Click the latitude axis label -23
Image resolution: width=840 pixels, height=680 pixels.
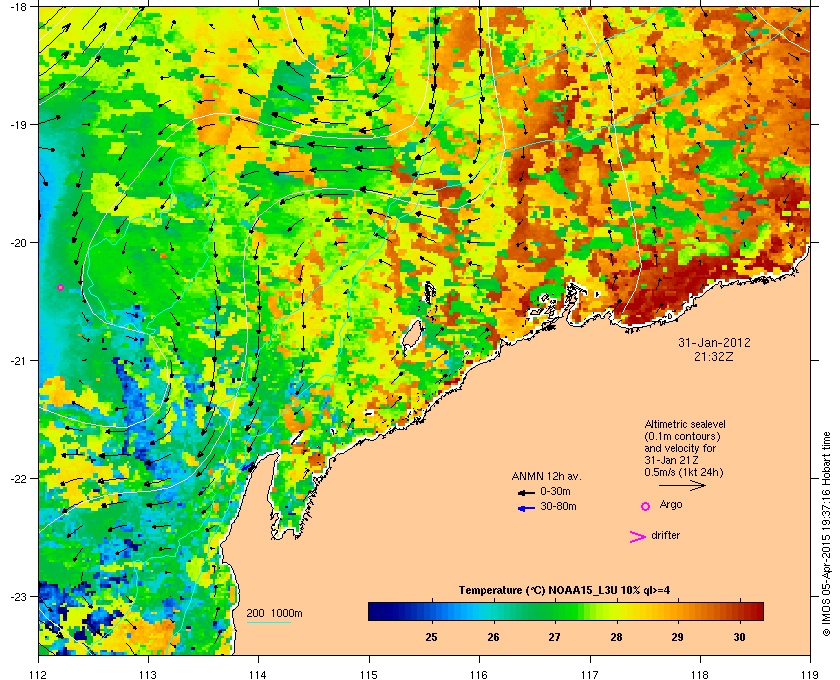point(18,596)
